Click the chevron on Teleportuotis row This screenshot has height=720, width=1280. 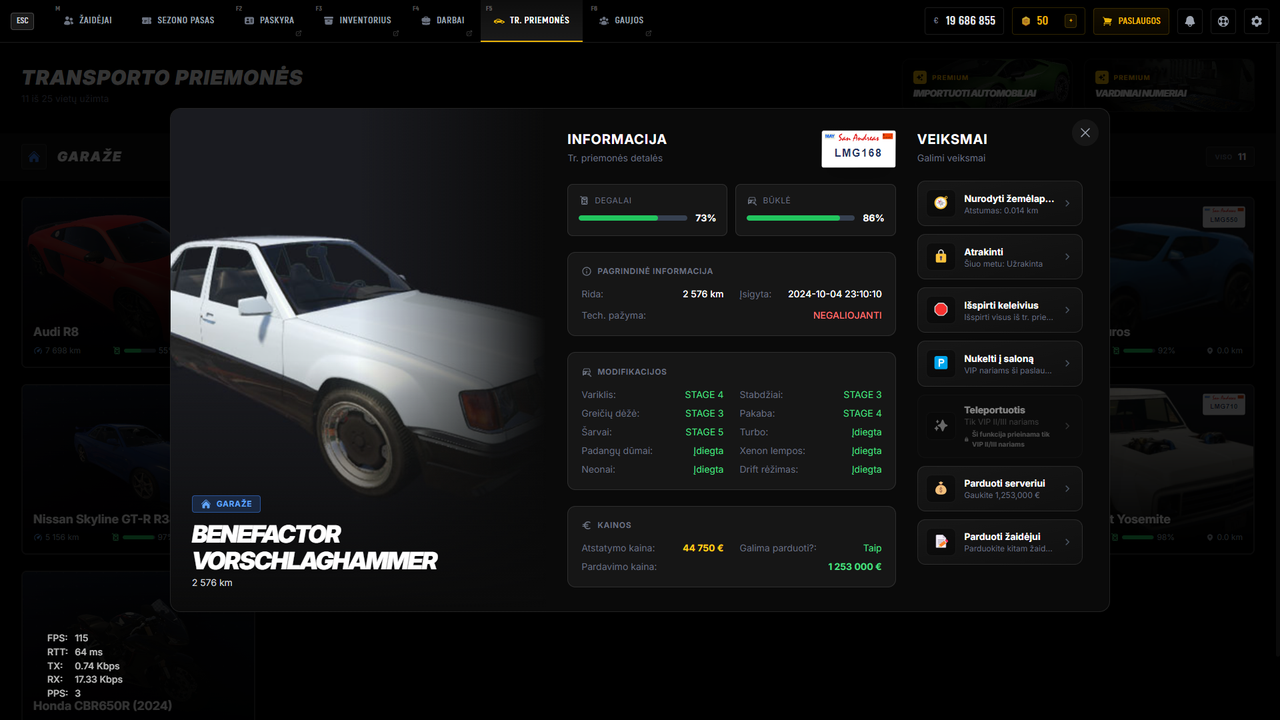pyautogui.click(x=1067, y=426)
